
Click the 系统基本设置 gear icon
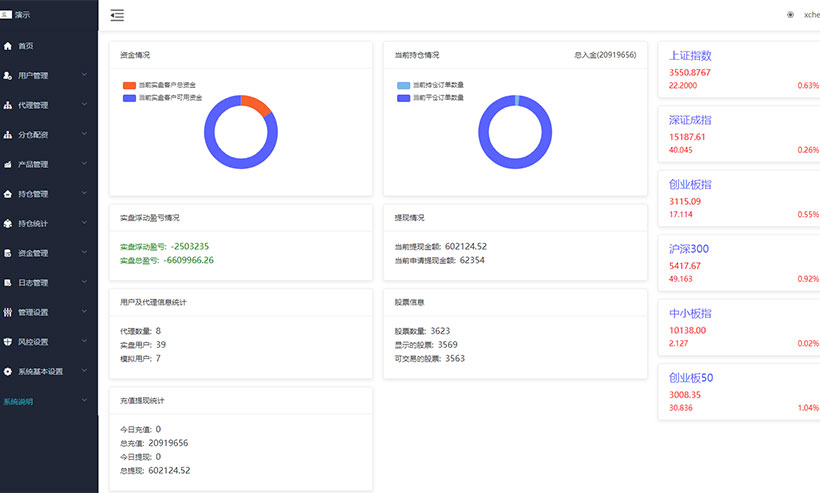(x=8, y=371)
